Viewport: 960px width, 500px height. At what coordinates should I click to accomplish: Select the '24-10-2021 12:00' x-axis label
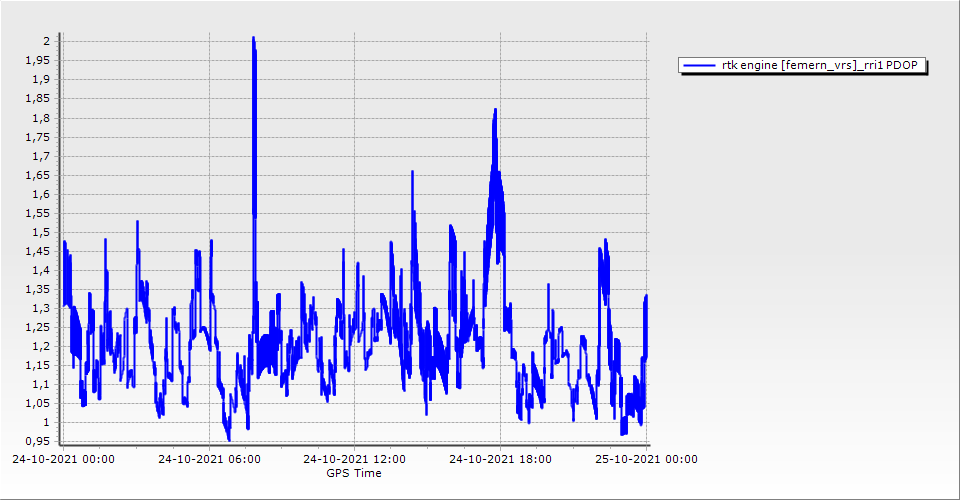355,460
